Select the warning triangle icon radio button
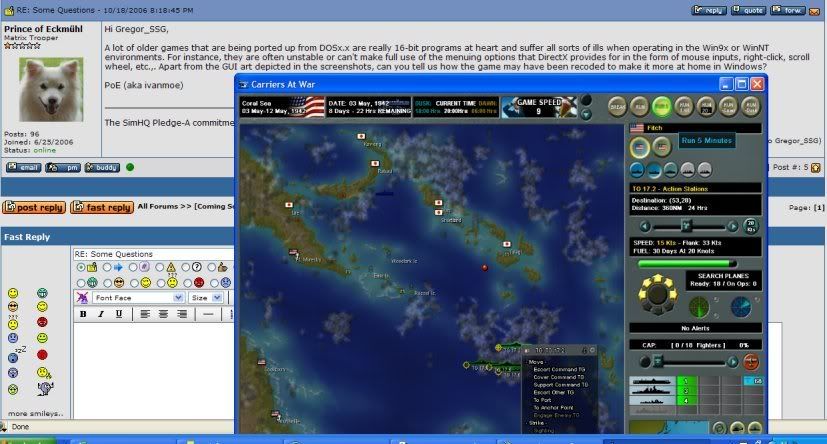Image resolution: width=827 pixels, height=444 pixels. pyautogui.click(x=158, y=268)
